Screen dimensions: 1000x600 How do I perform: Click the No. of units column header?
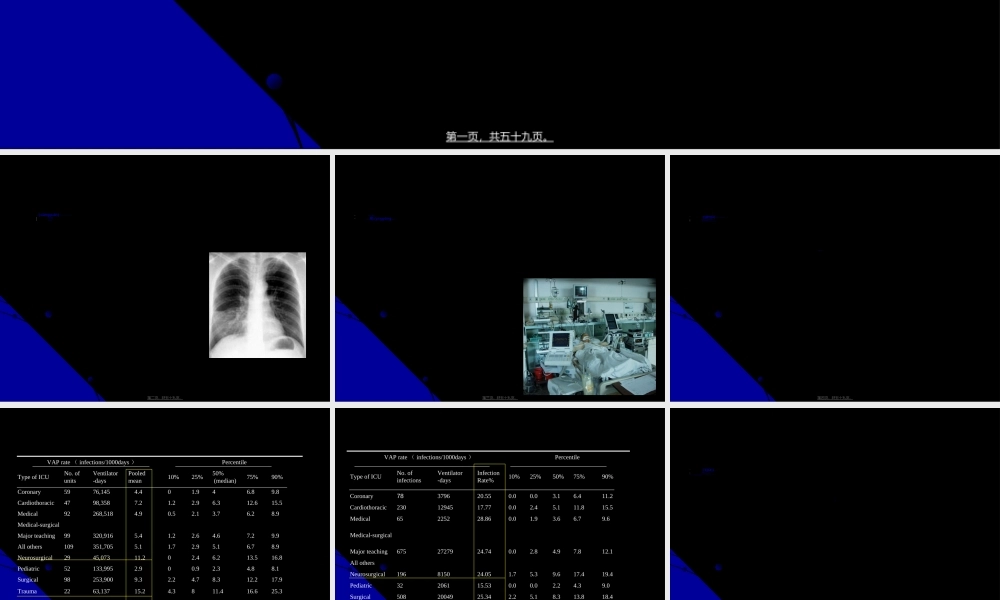click(x=71, y=477)
